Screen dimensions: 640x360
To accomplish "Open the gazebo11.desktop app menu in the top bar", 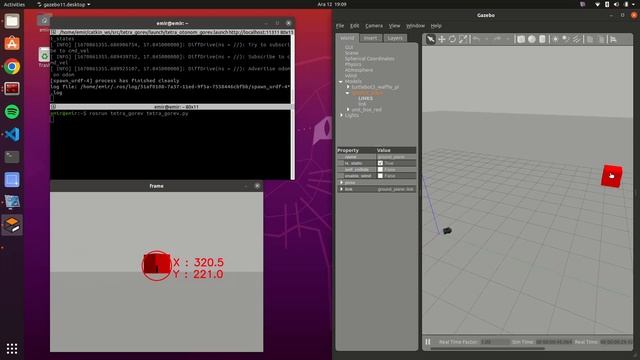I will click(63, 4).
